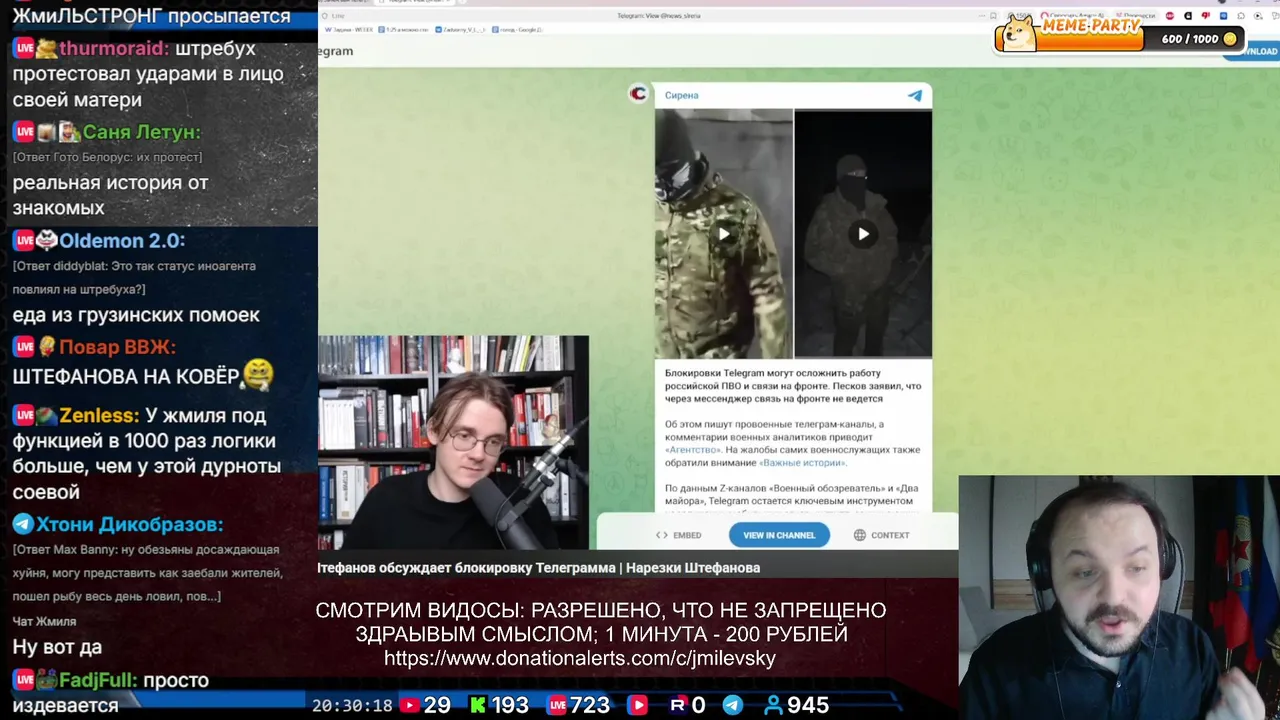The height and width of the screenshot is (720, 1280).
Task: Click the video title about блокировку Телеграмма
Action: pyautogui.click(x=539, y=568)
